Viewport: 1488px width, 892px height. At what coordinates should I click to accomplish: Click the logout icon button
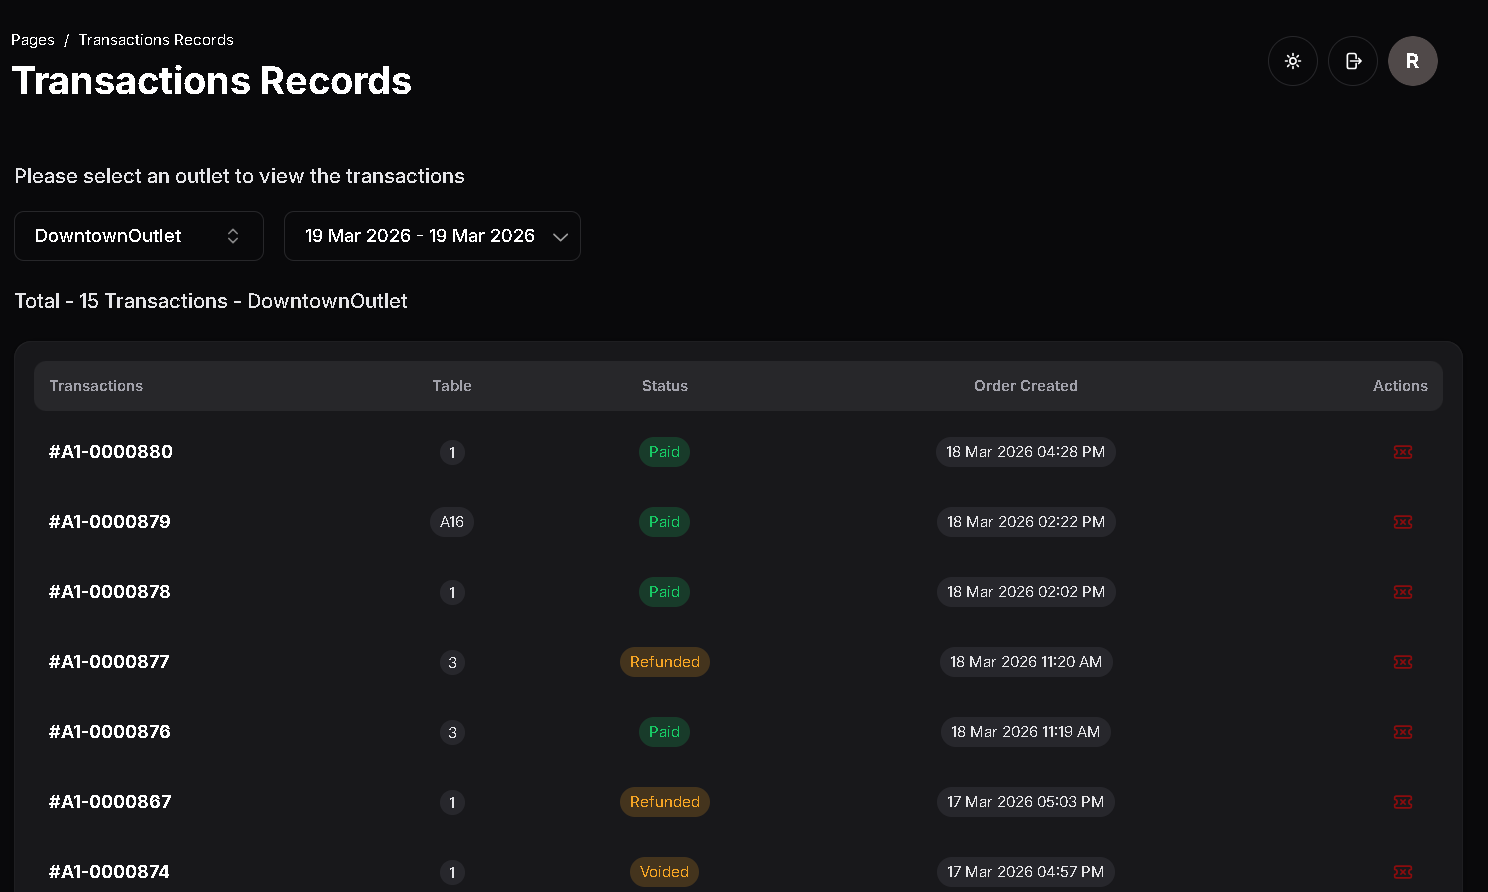tap(1352, 61)
